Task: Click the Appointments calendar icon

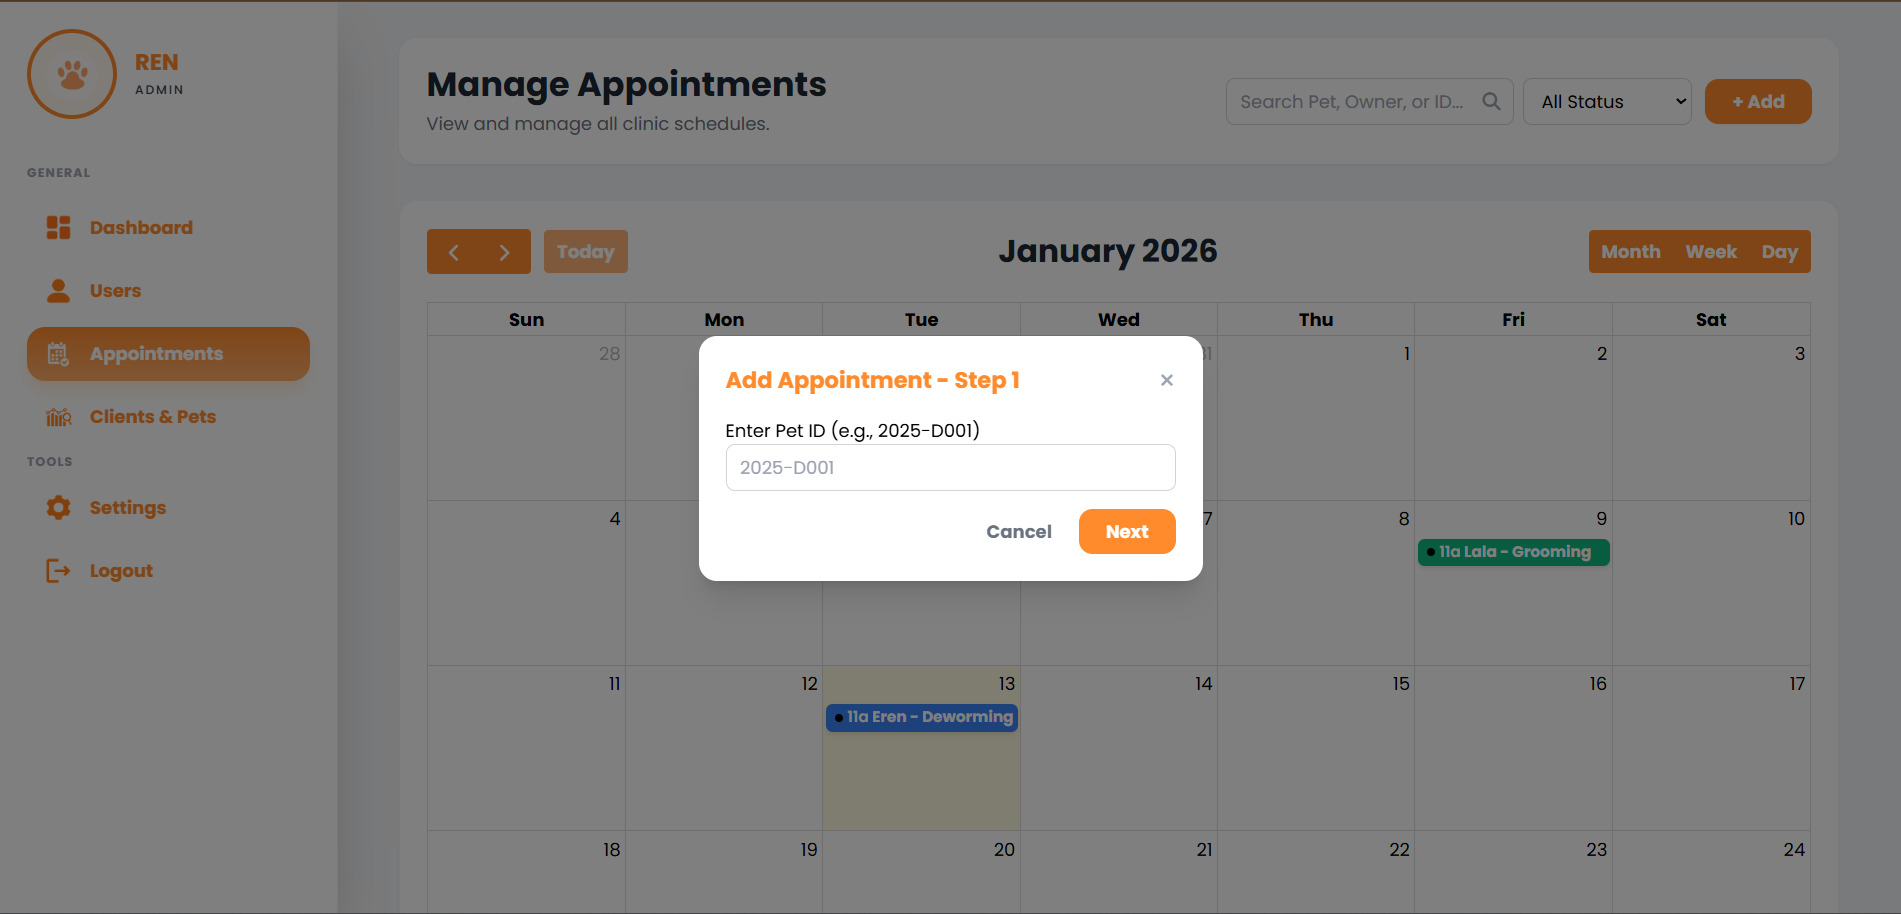Action: point(59,354)
